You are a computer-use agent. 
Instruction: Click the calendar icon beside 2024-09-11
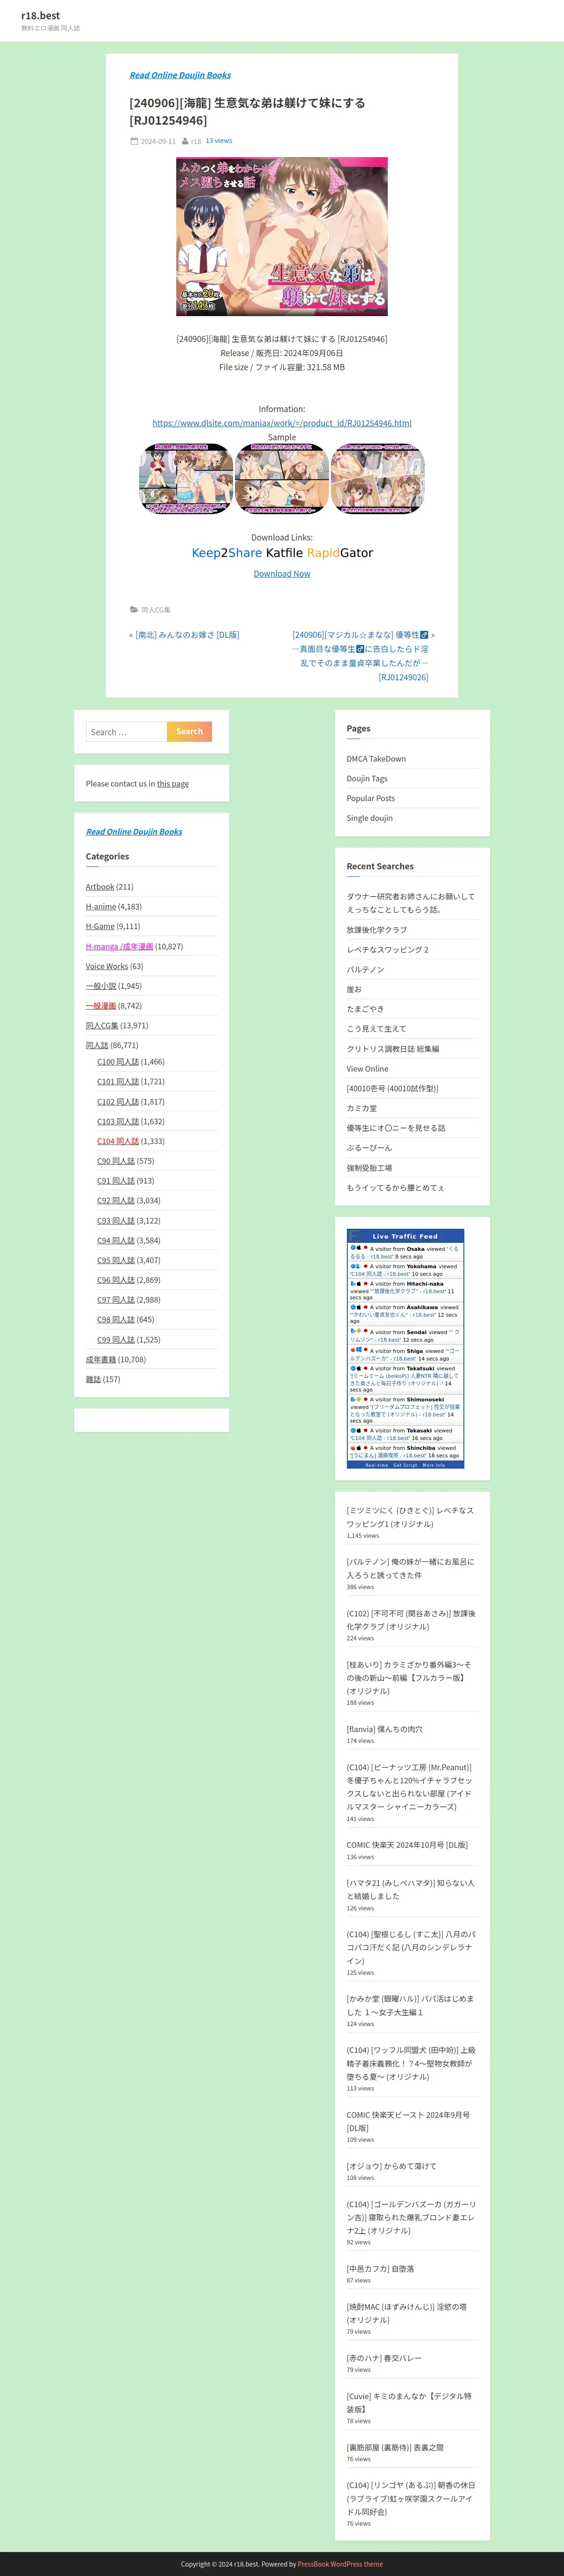click(134, 141)
